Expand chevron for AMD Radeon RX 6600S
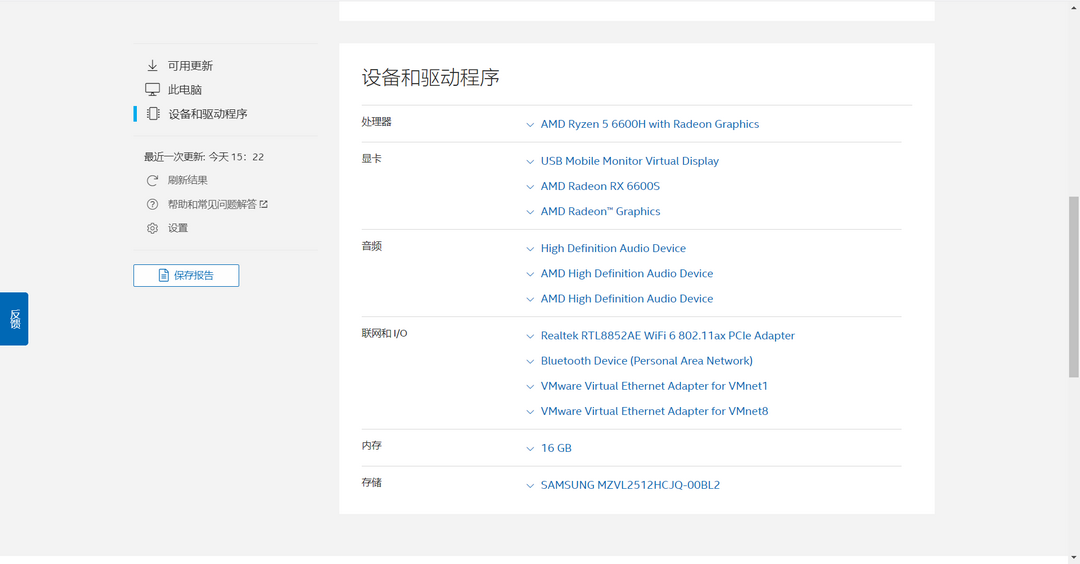The image size is (1080, 564). pos(530,187)
